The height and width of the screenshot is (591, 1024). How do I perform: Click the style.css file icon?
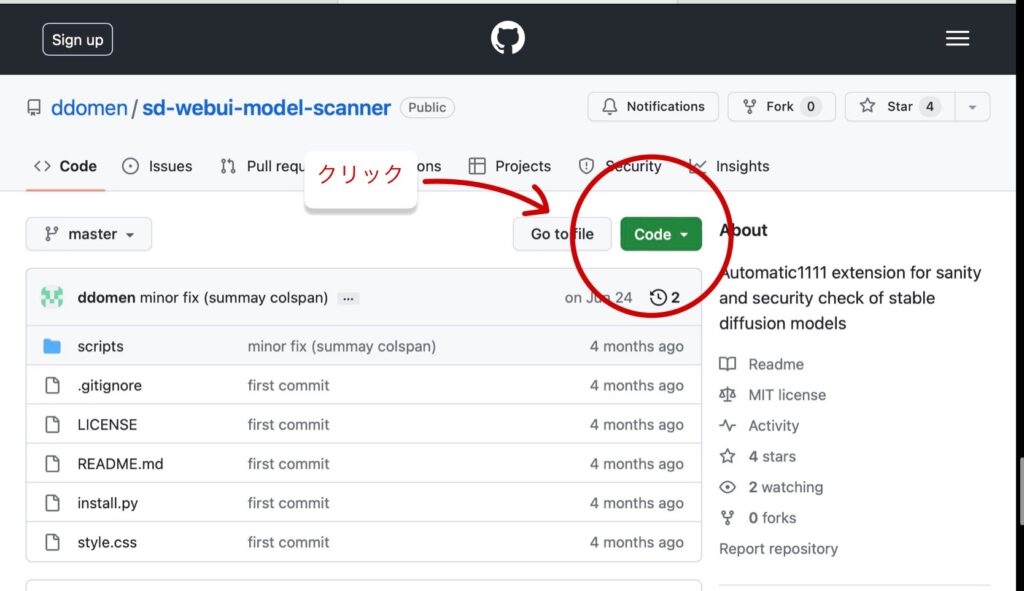52,542
